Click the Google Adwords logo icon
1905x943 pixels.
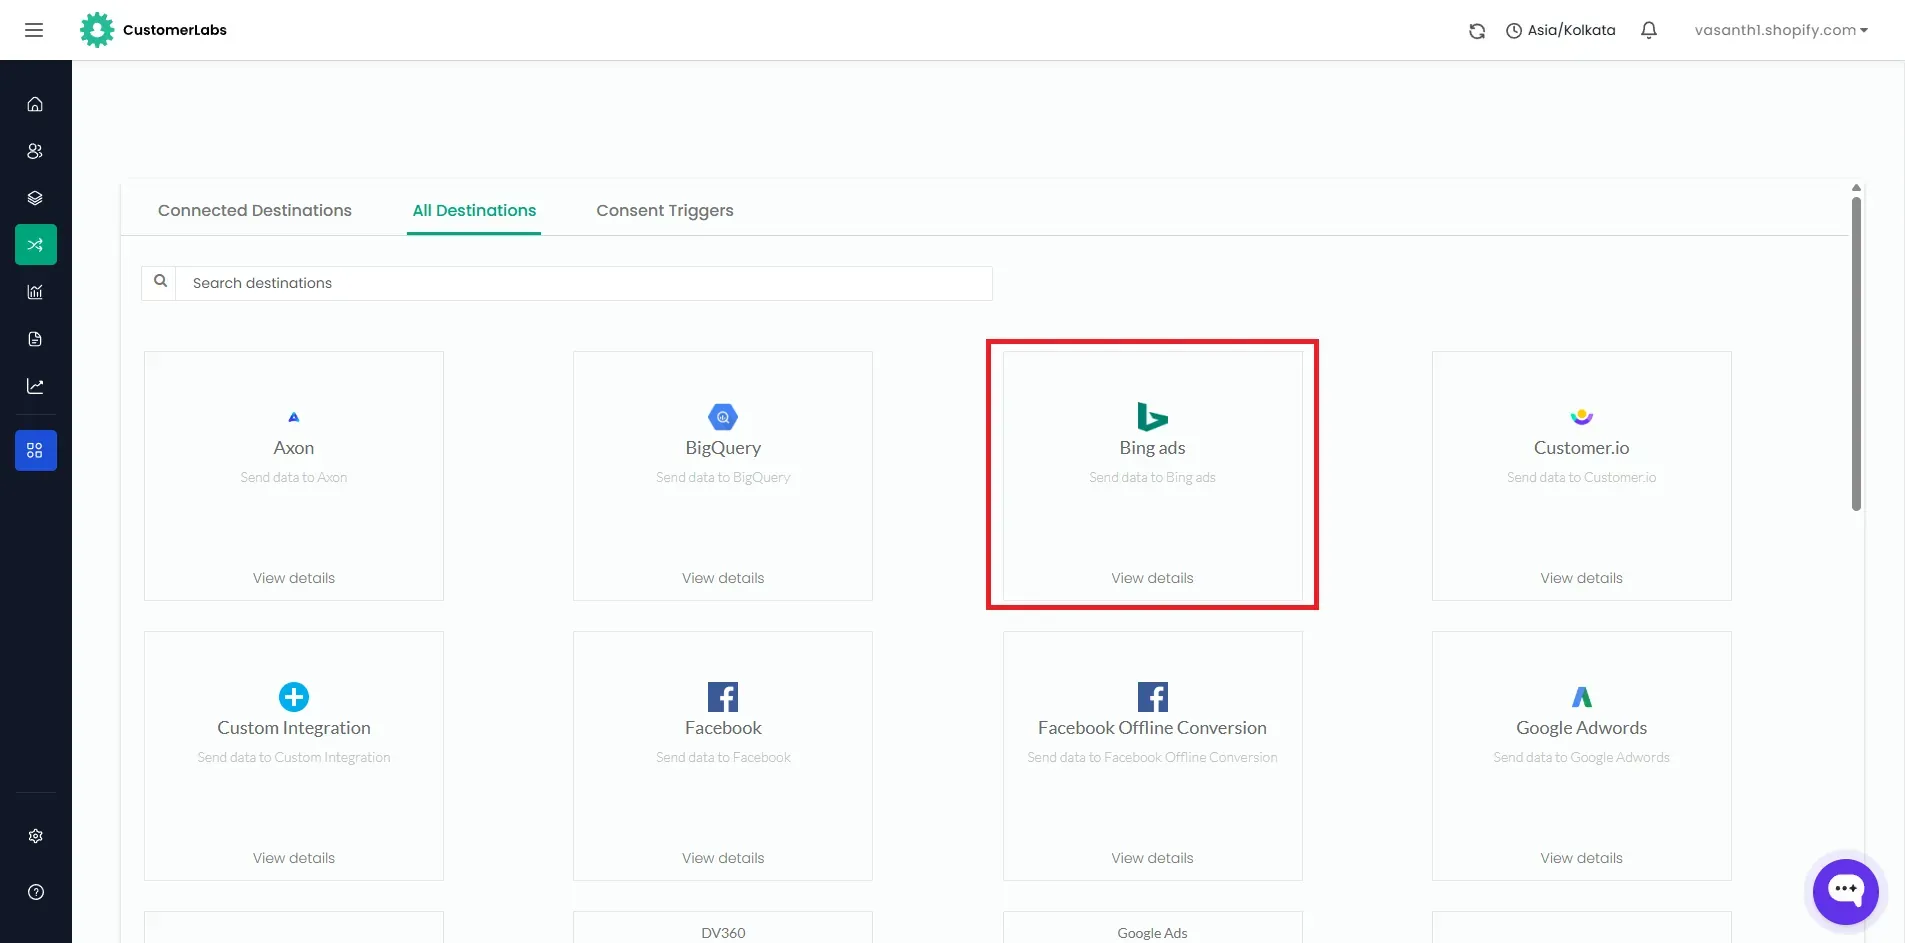1582,697
